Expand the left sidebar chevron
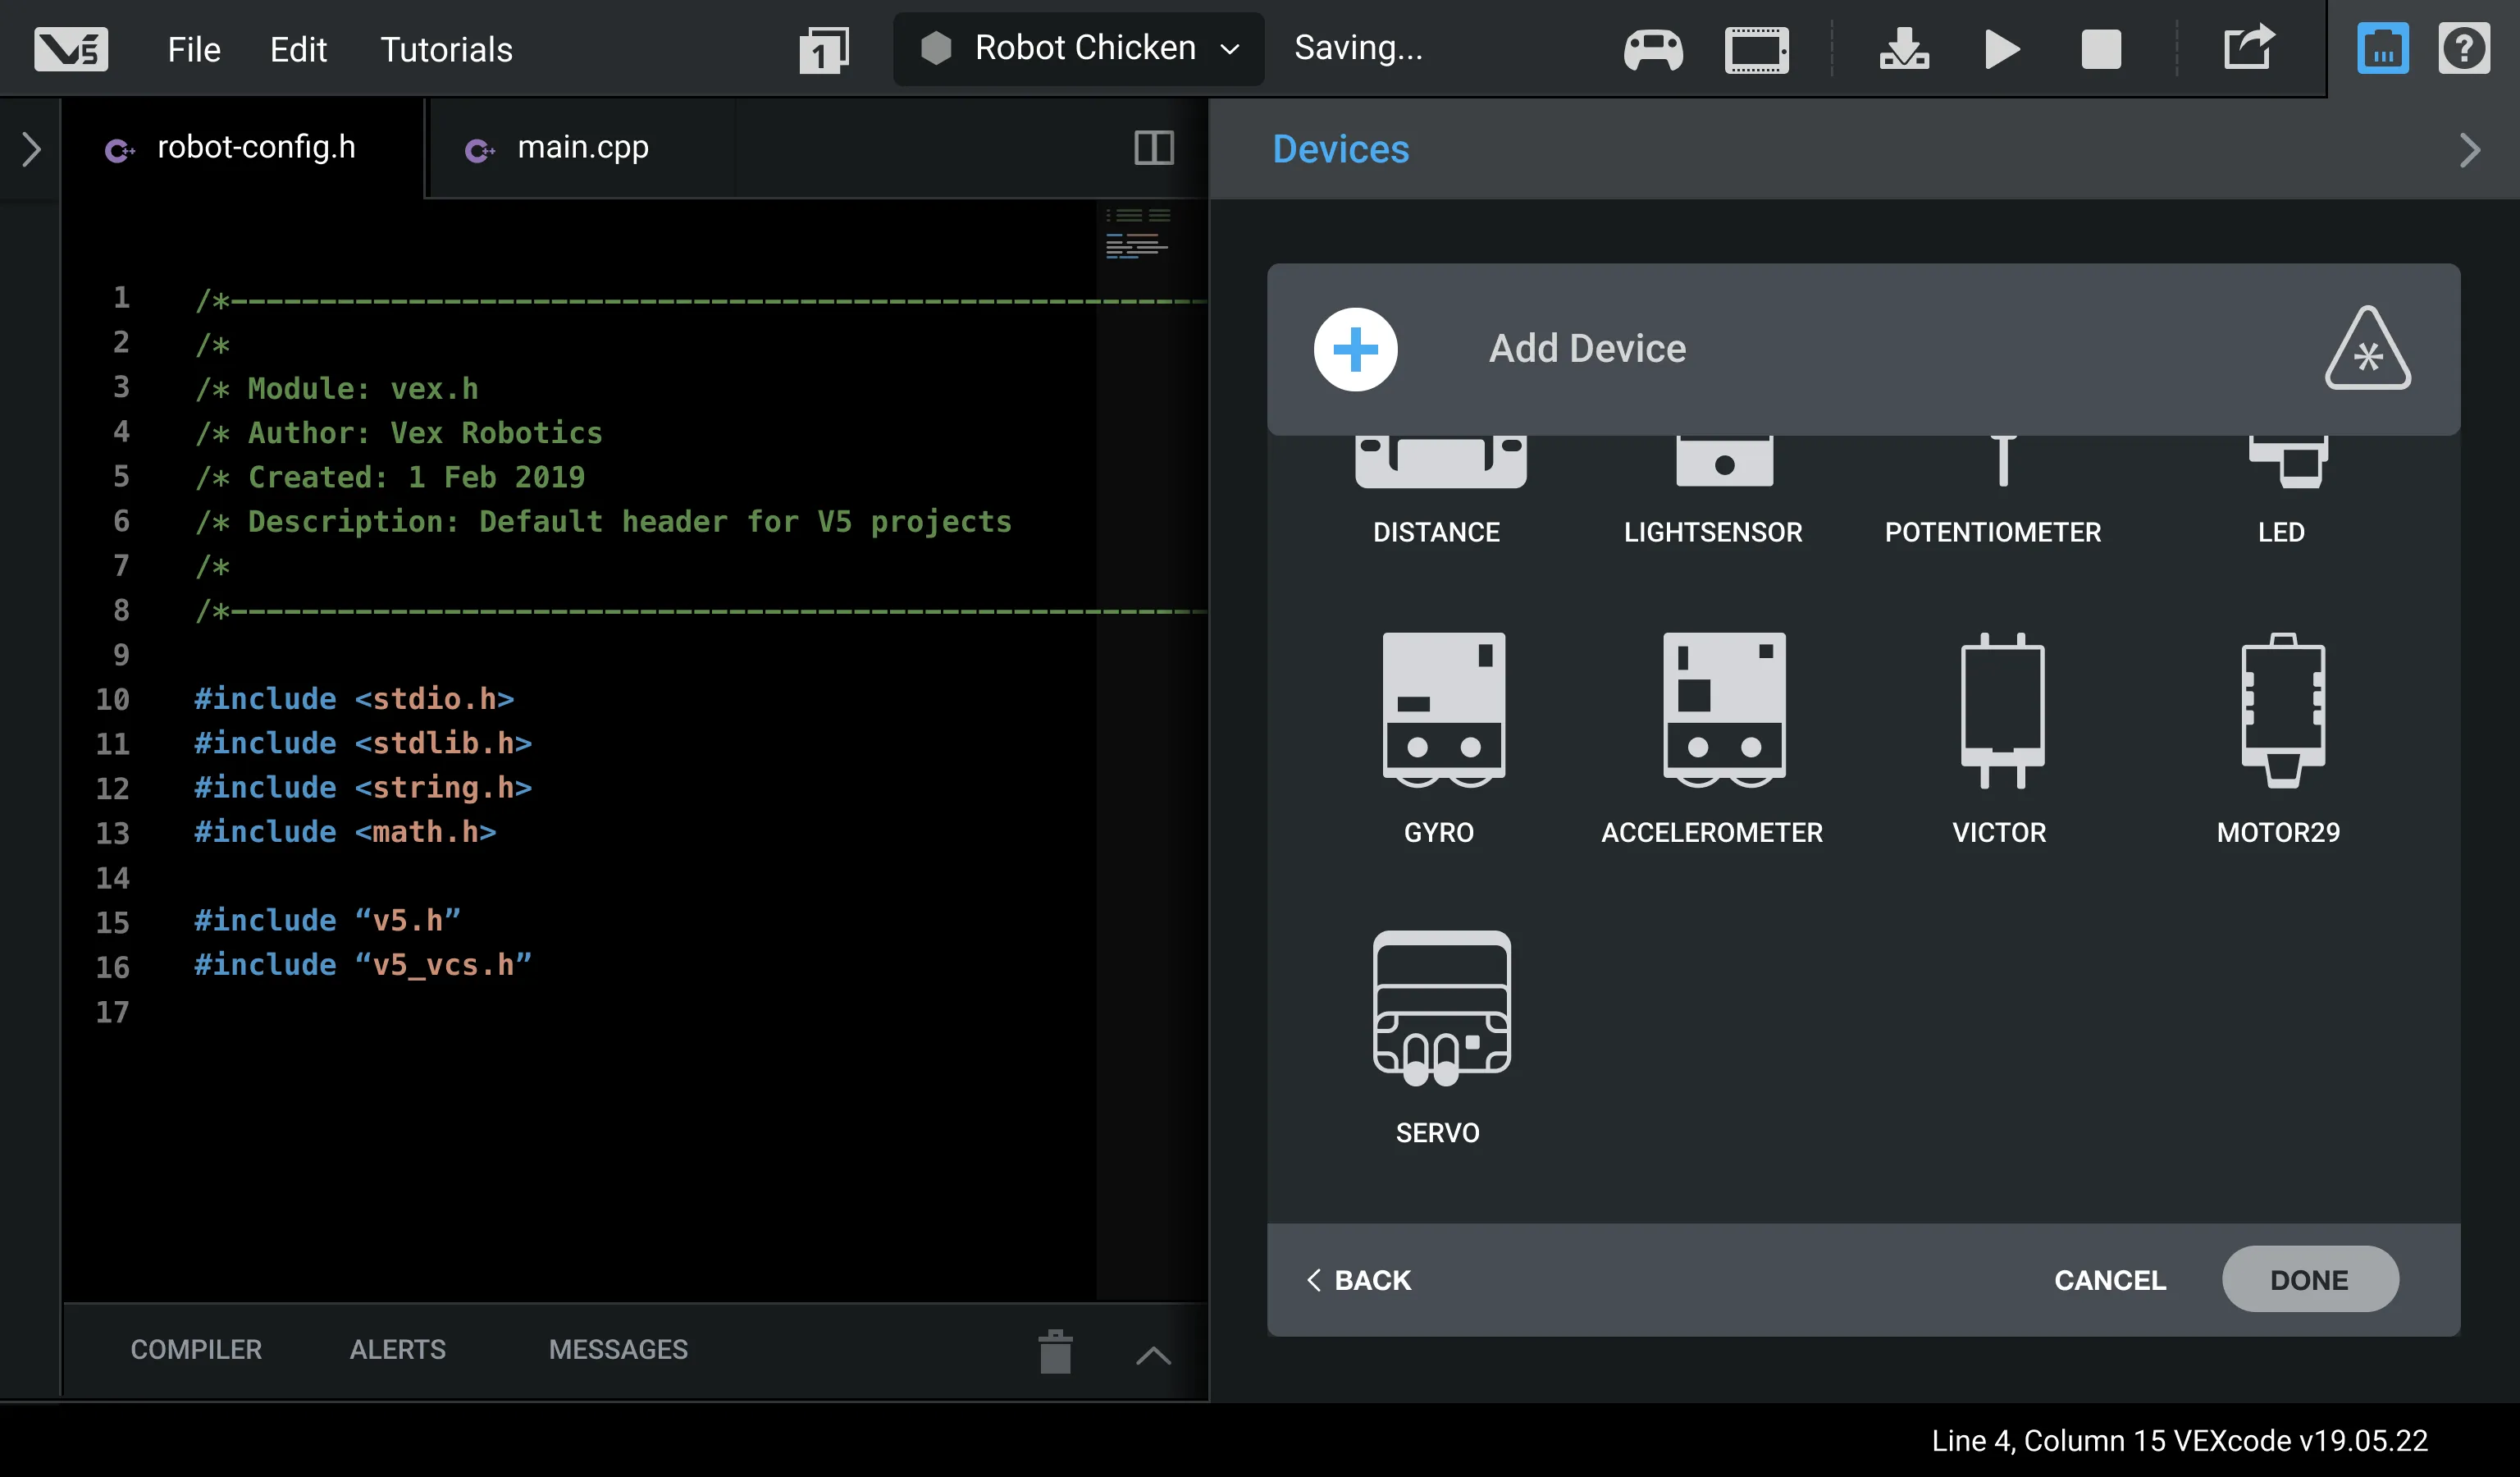This screenshot has width=2520, height=1477. click(30, 150)
